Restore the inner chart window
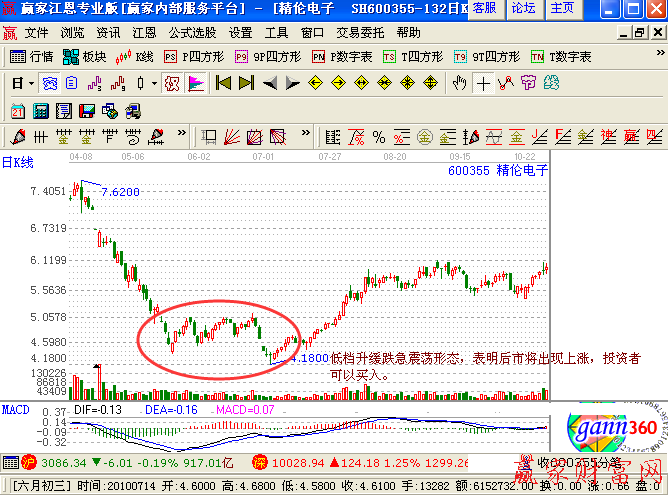Image resolution: width=668 pixels, height=496 pixels. coord(640,33)
